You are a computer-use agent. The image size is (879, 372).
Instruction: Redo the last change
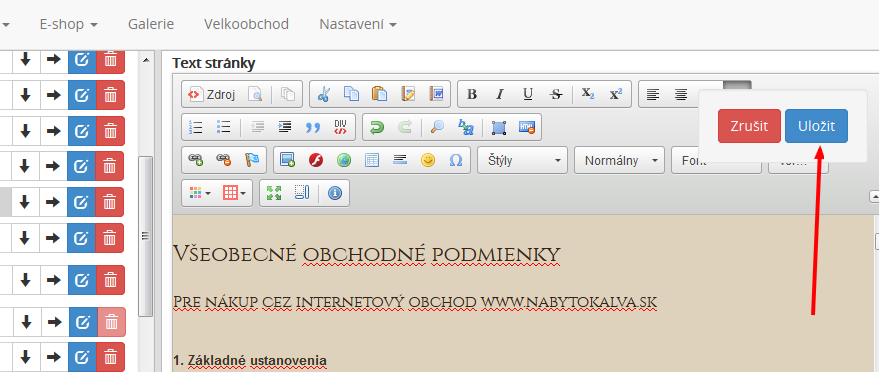[x=405, y=127]
